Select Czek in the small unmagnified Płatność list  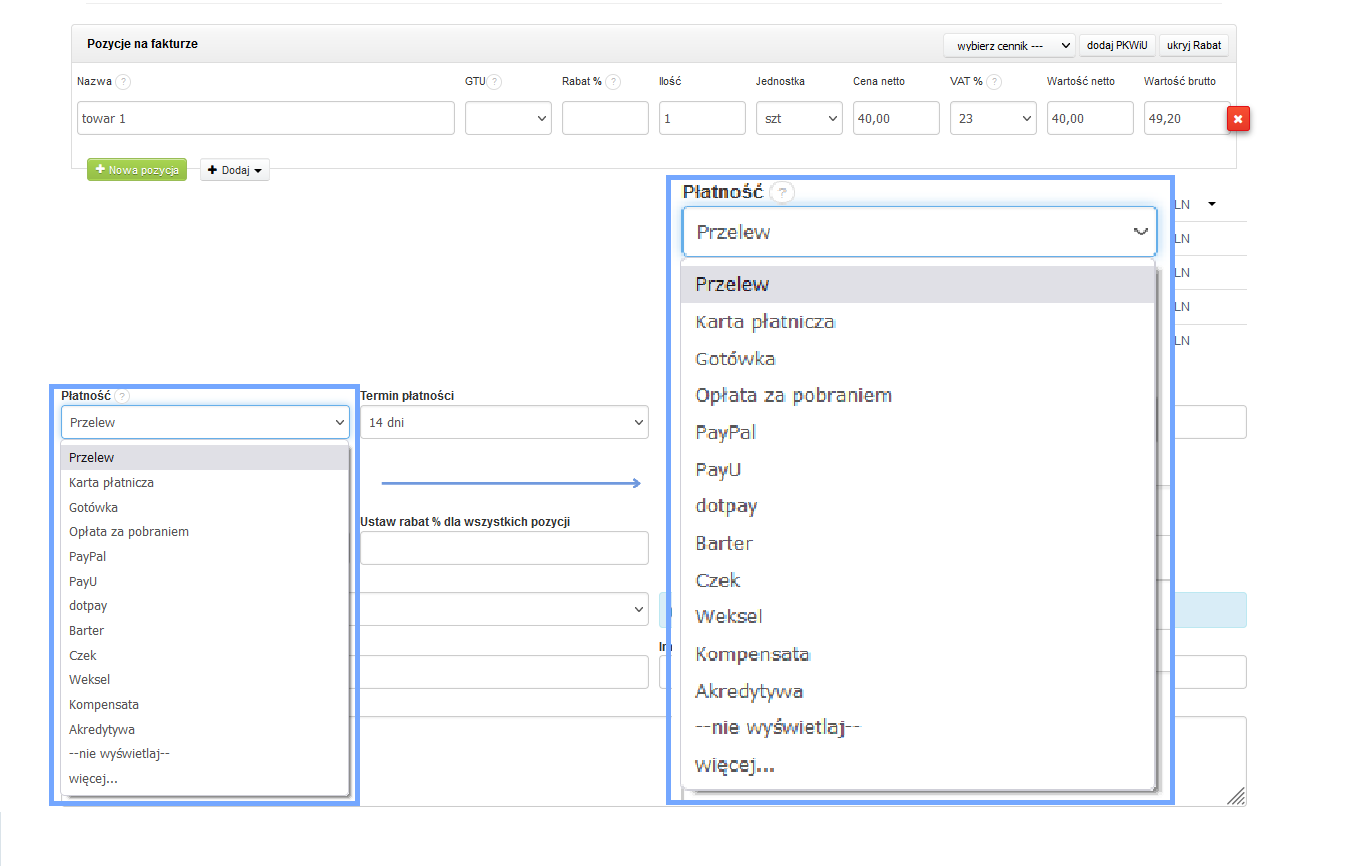[x=205, y=655]
